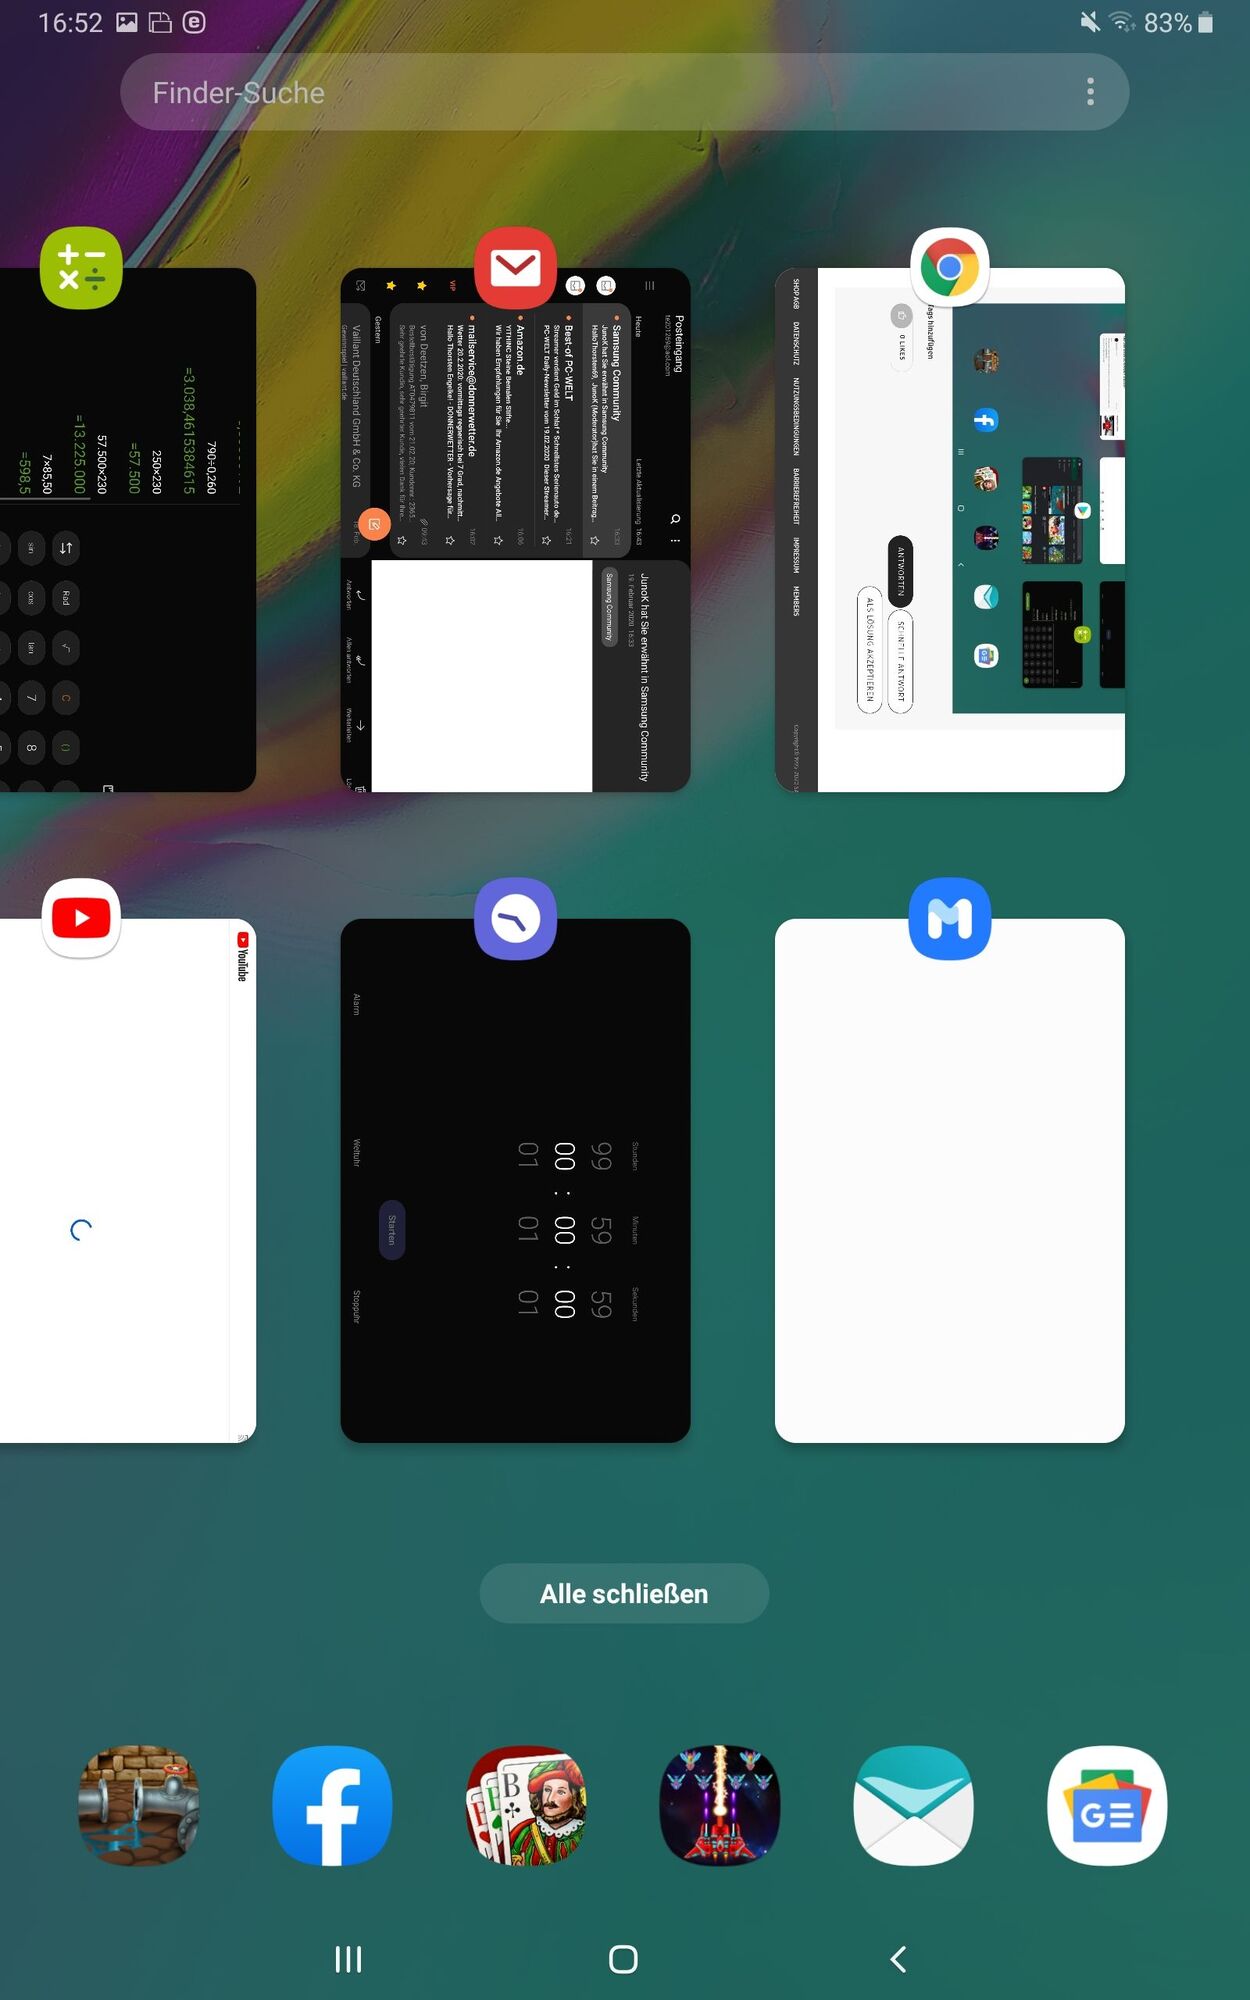Viewport: 1250px width, 2000px height.
Task: Open the picture notification in status bar
Action: (x=127, y=22)
